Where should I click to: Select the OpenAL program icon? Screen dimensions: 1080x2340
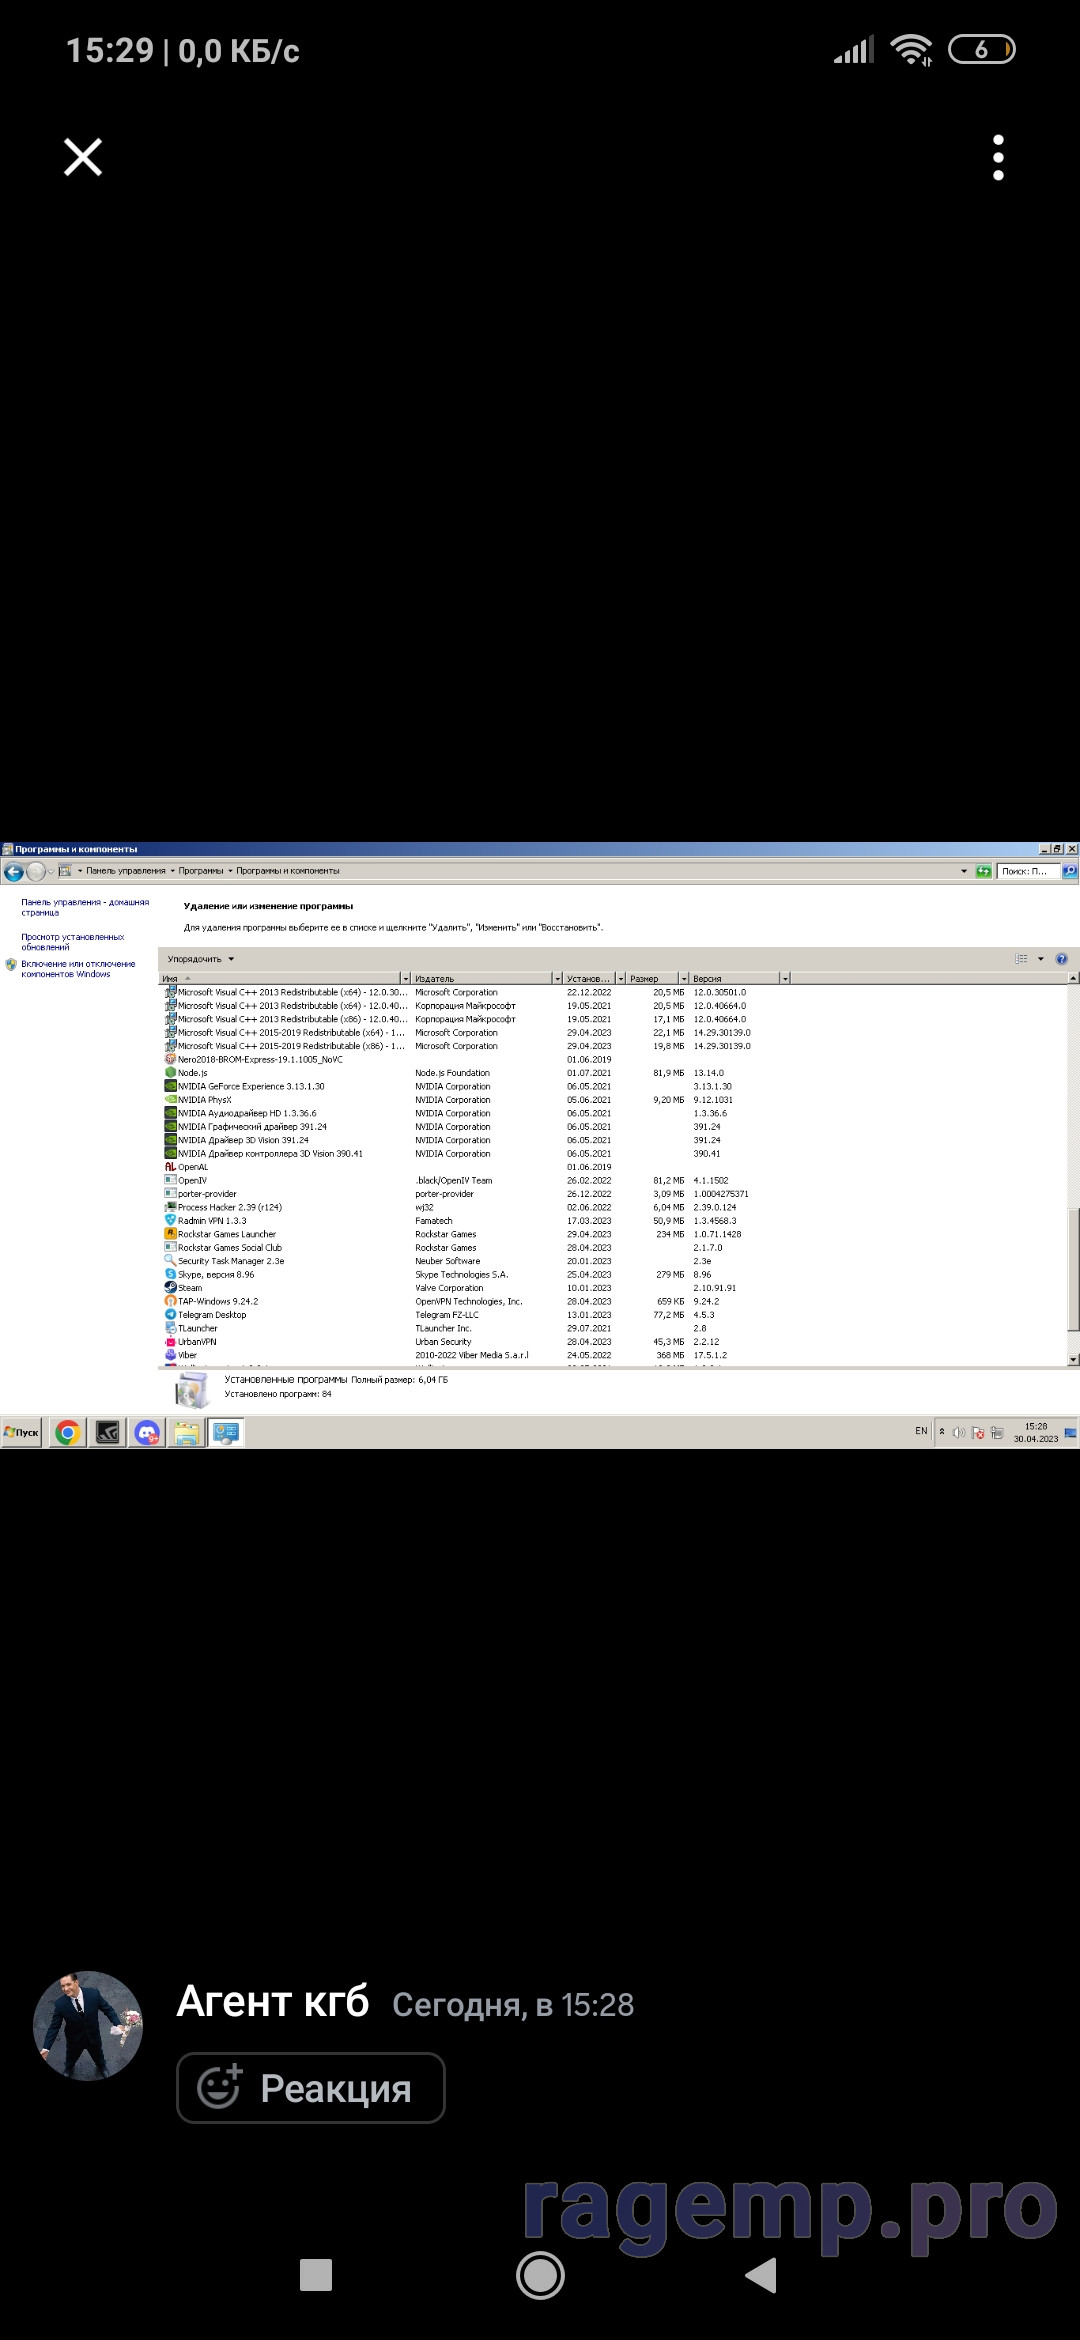click(170, 1166)
